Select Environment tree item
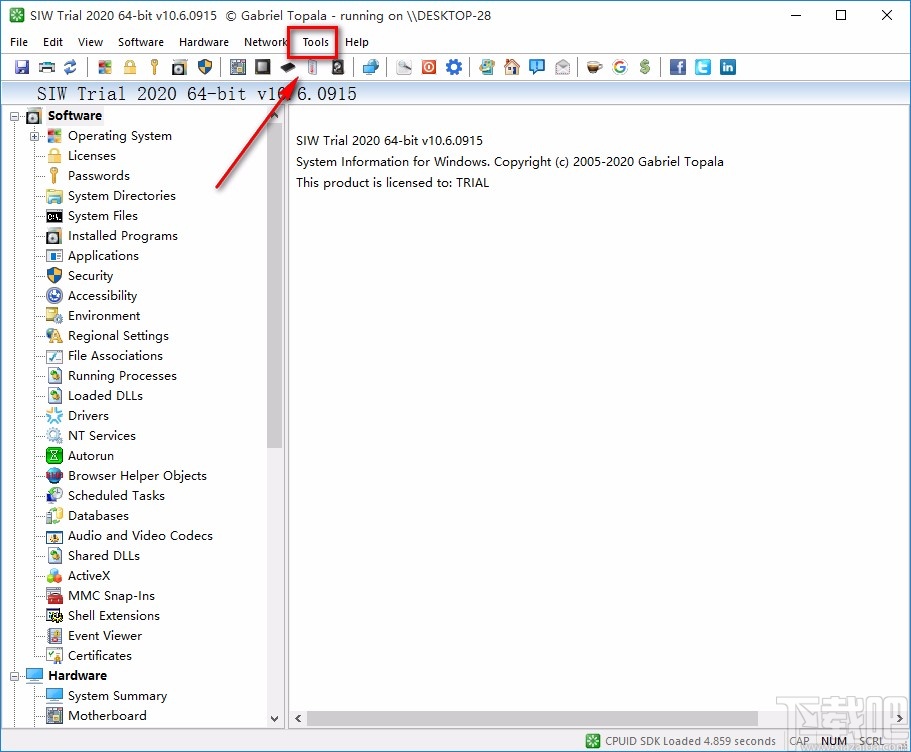 point(104,316)
